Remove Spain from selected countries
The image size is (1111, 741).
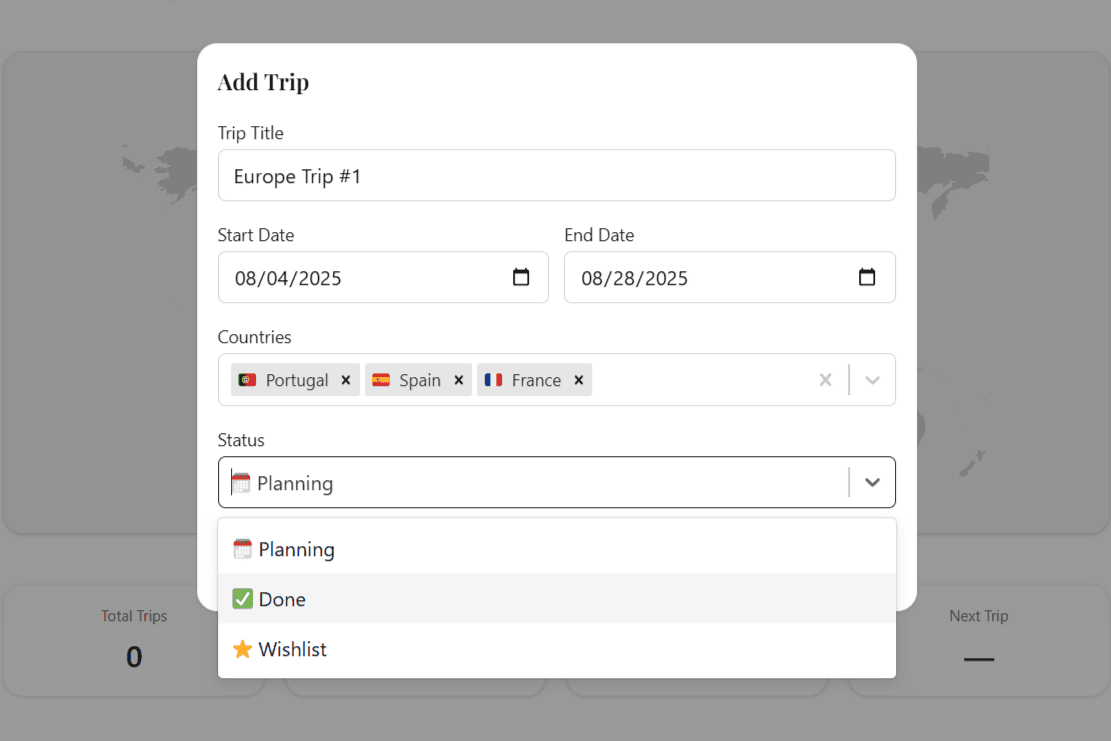pyautogui.click(x=458, y=380)
